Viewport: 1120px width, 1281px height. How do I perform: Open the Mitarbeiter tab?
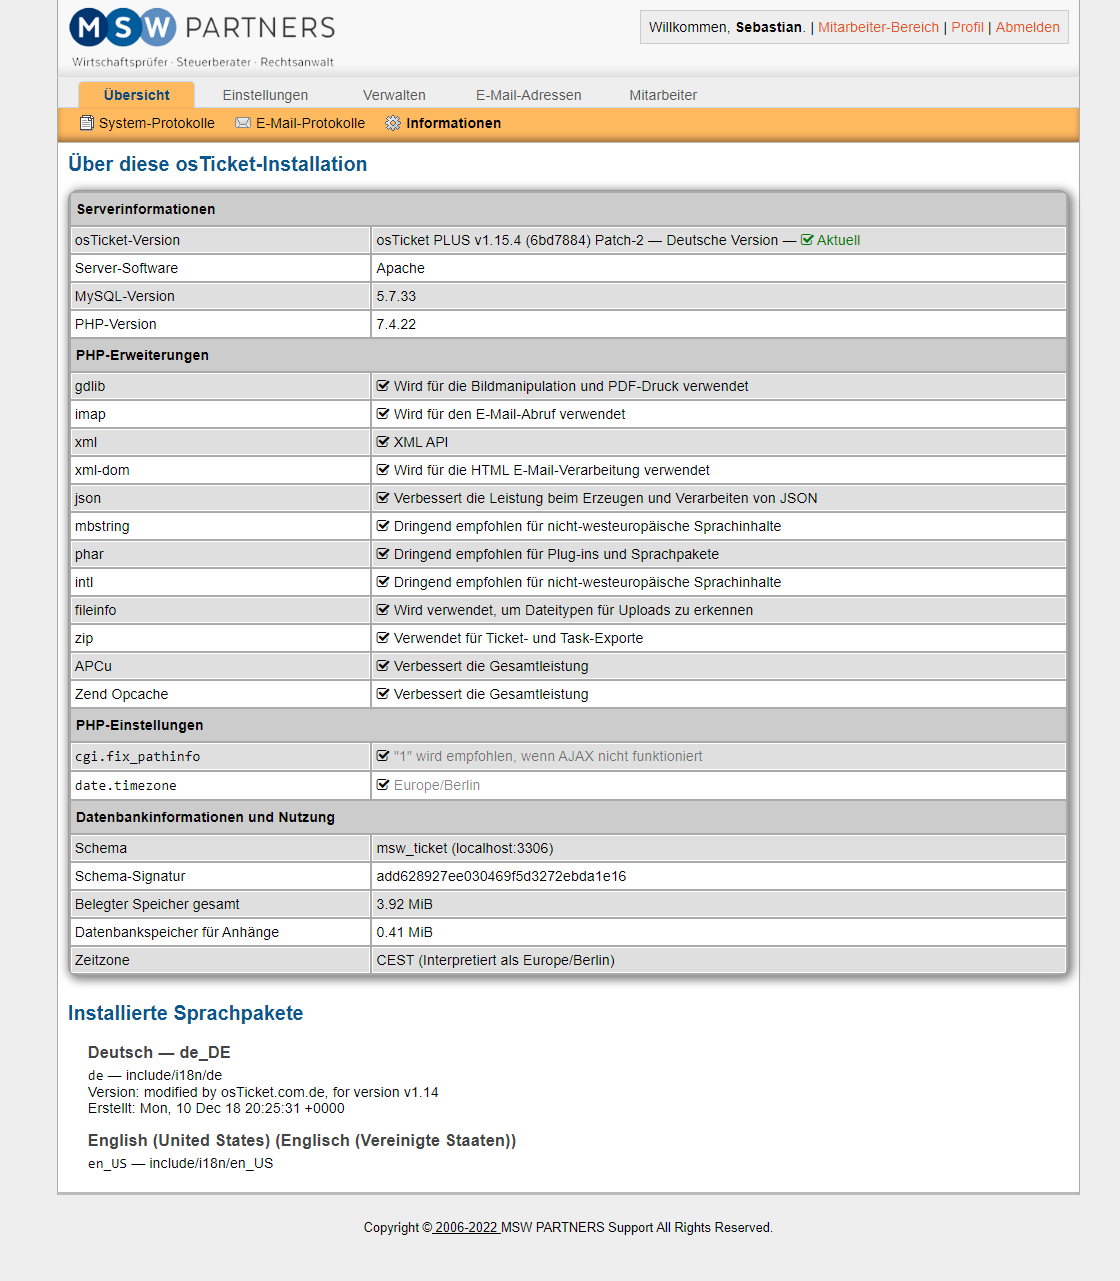click(663, 95)
